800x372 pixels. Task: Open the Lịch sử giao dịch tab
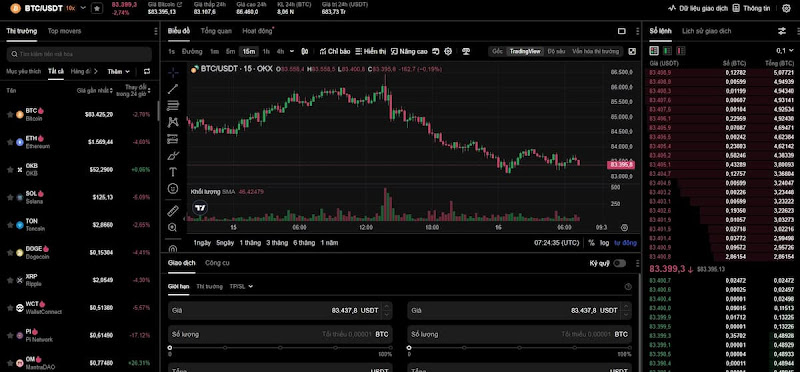pyautogui.click(x=707, y=31)
